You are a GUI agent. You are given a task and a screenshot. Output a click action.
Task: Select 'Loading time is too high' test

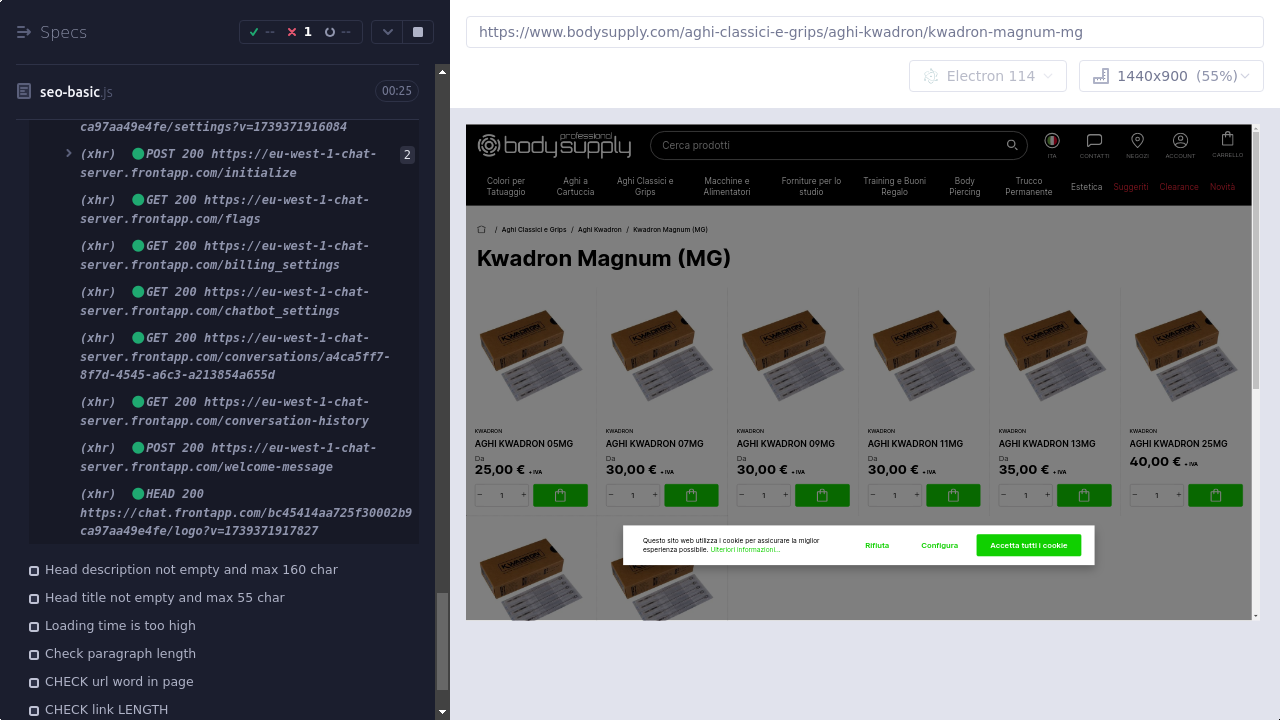pyautogui.click(x=120, y=626)
